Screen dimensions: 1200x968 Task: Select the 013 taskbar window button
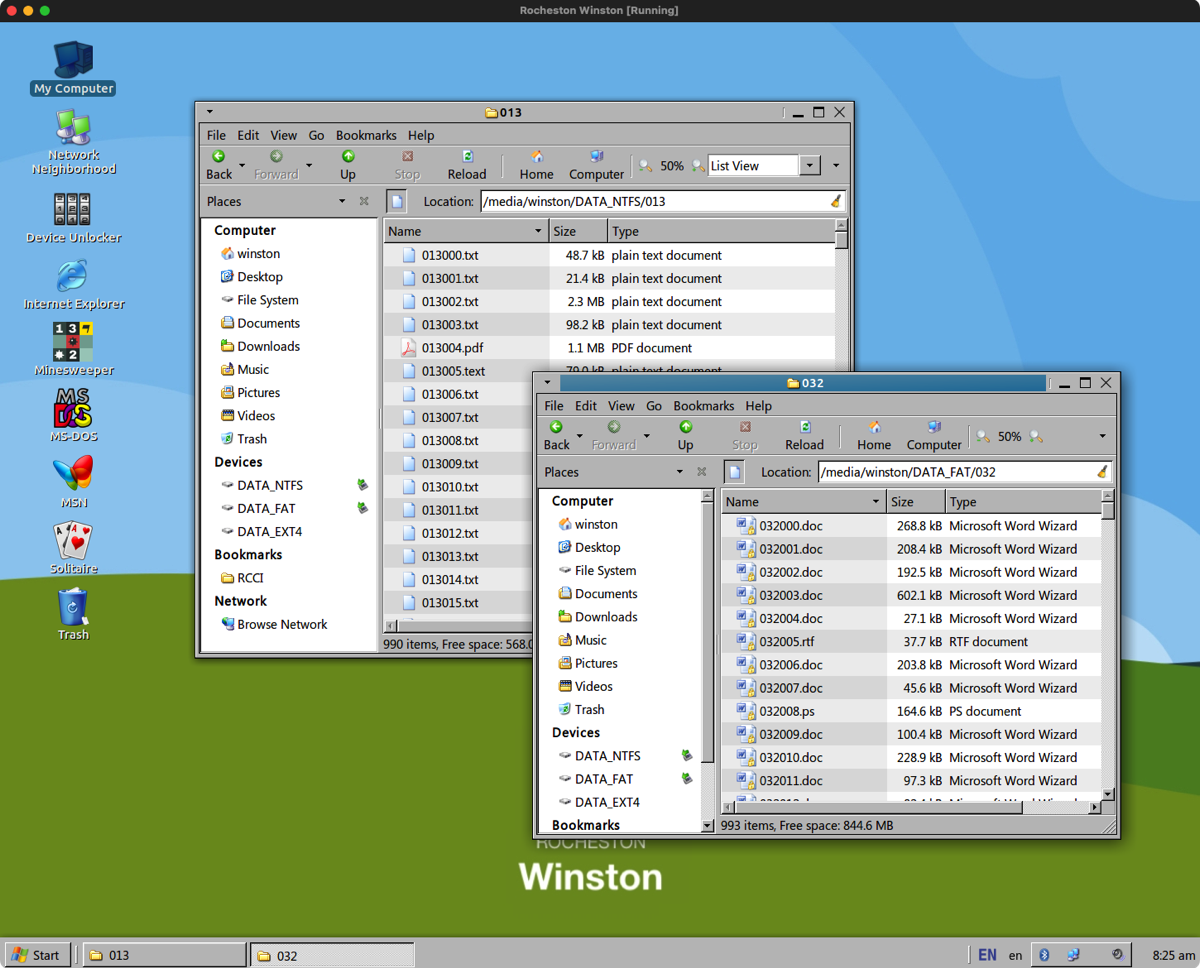point(163,955)
